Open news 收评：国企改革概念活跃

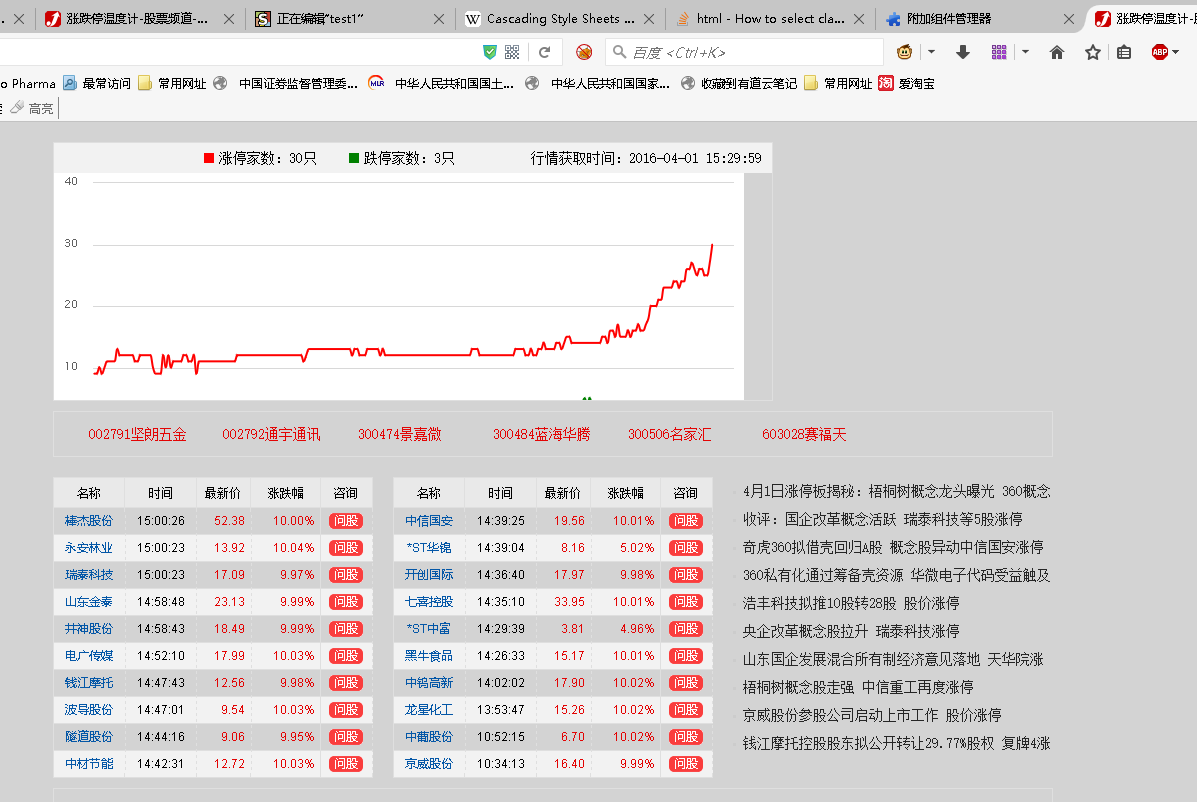[882, 519]
